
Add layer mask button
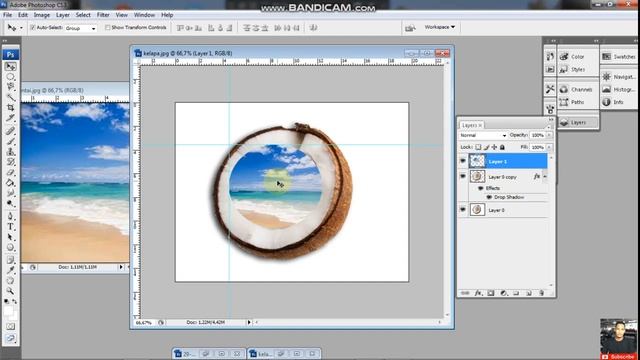(x=491, y=293)
